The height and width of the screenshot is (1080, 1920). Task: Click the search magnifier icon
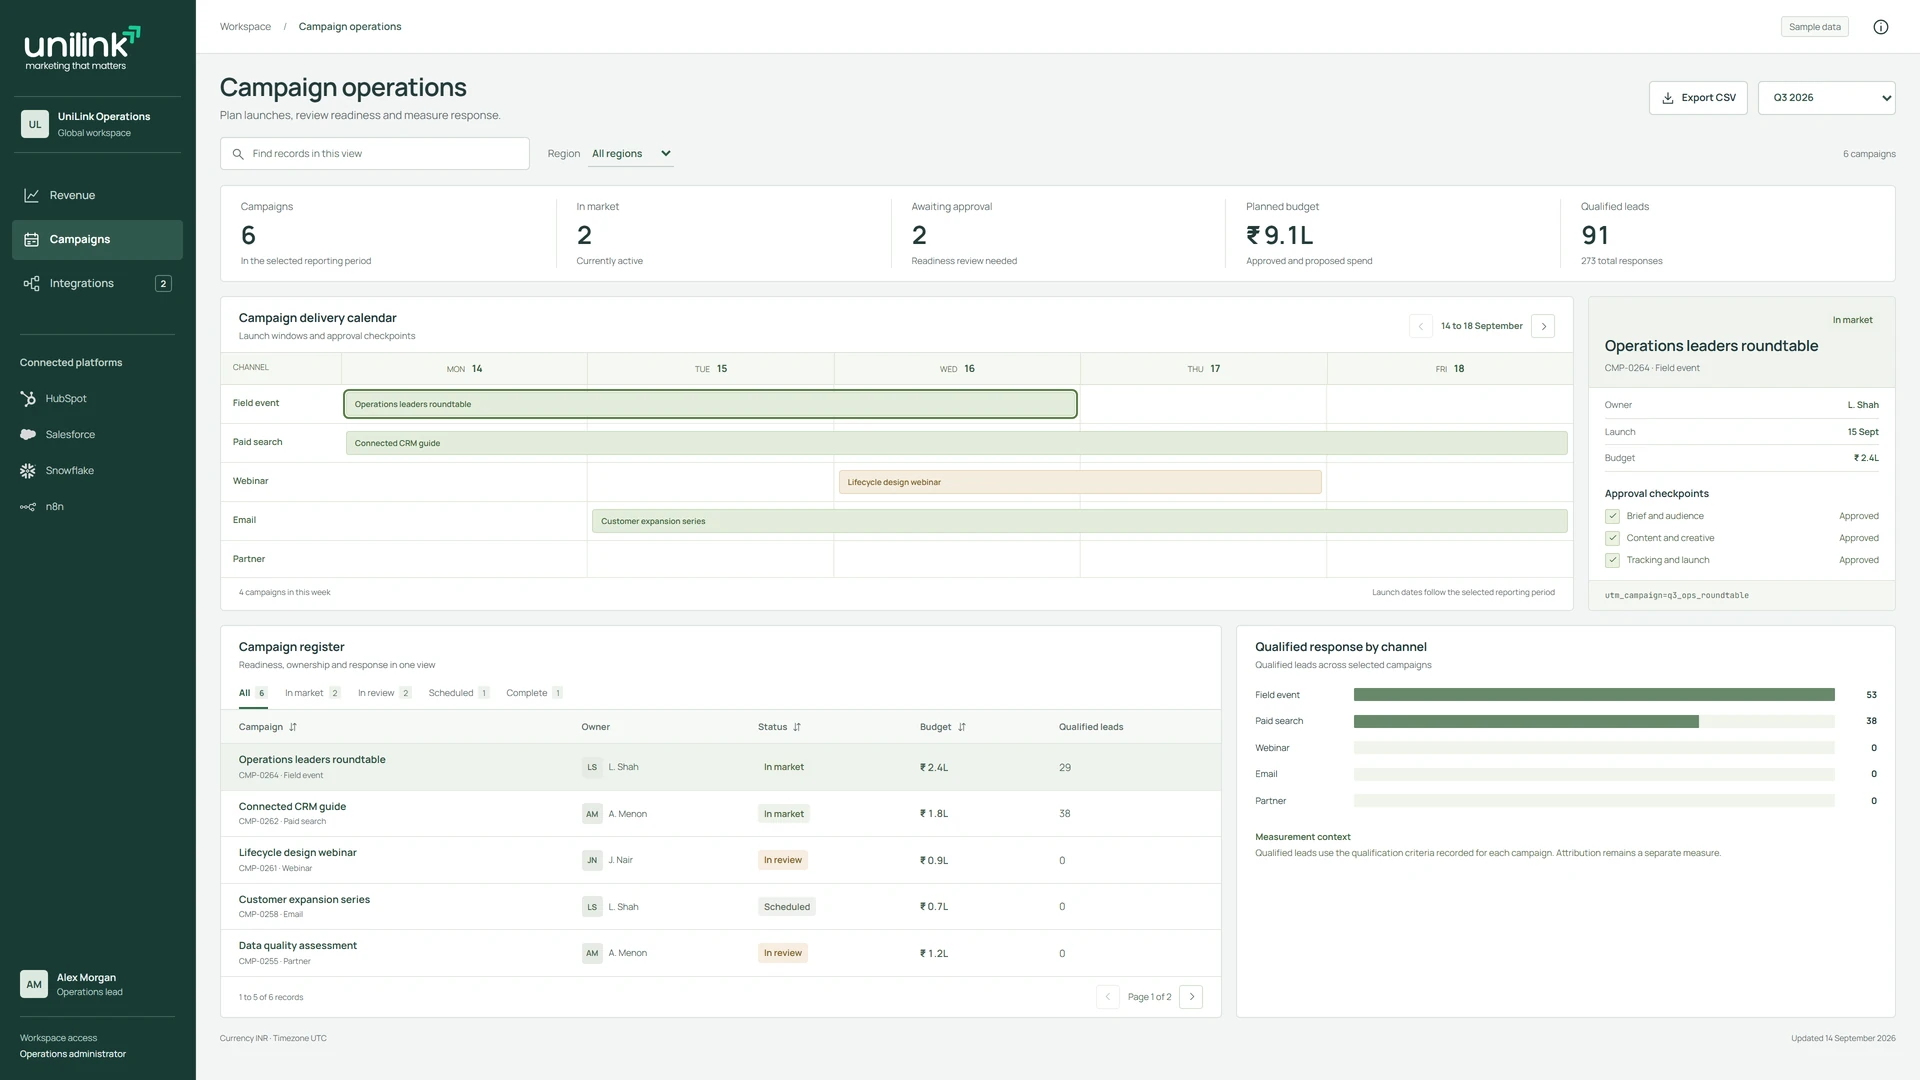pos(238,154)
